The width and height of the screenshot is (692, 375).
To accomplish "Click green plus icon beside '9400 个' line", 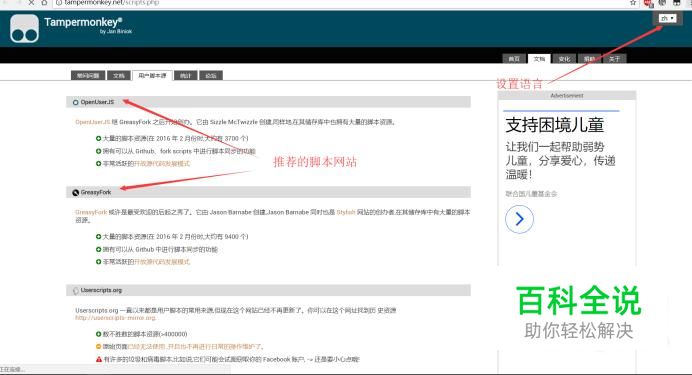I will [x=98, y=237].
